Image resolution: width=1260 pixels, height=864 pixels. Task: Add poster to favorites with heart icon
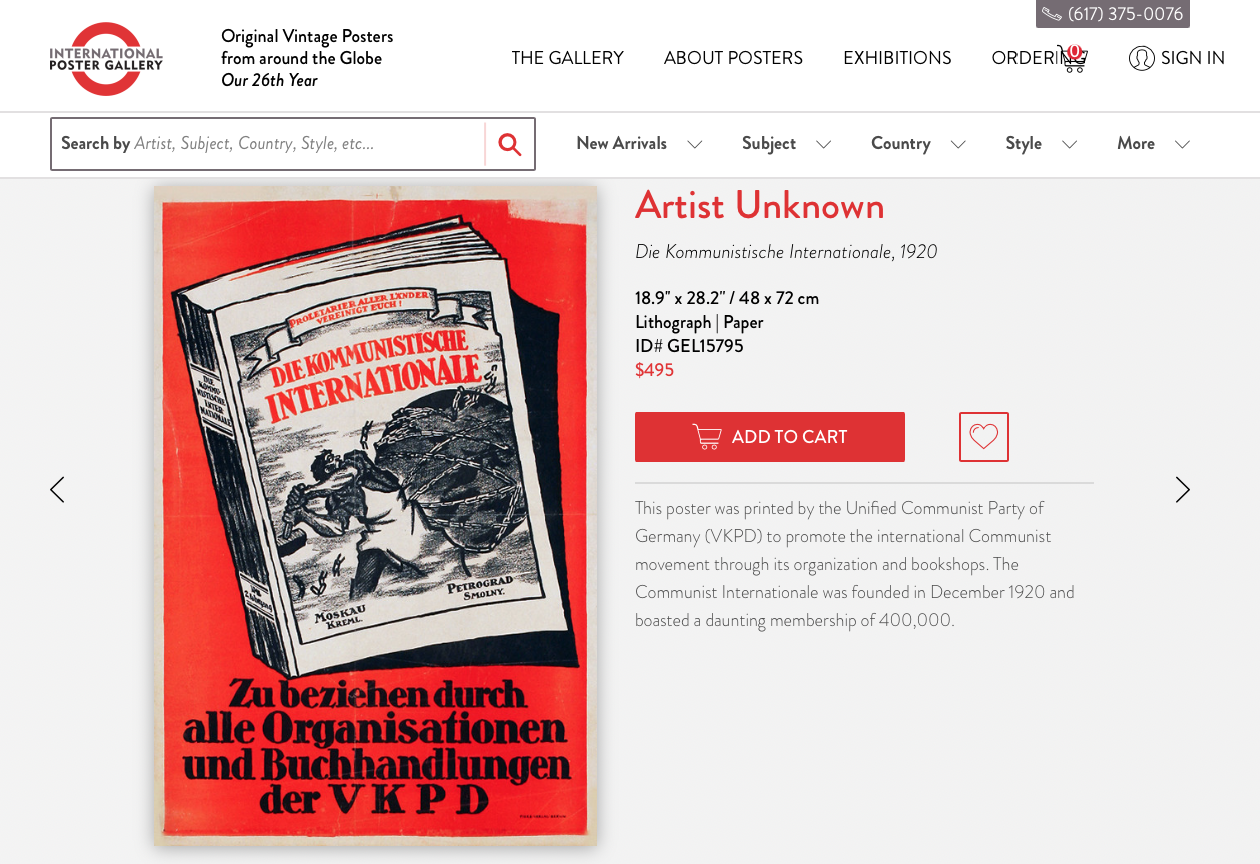coord(984,437)
